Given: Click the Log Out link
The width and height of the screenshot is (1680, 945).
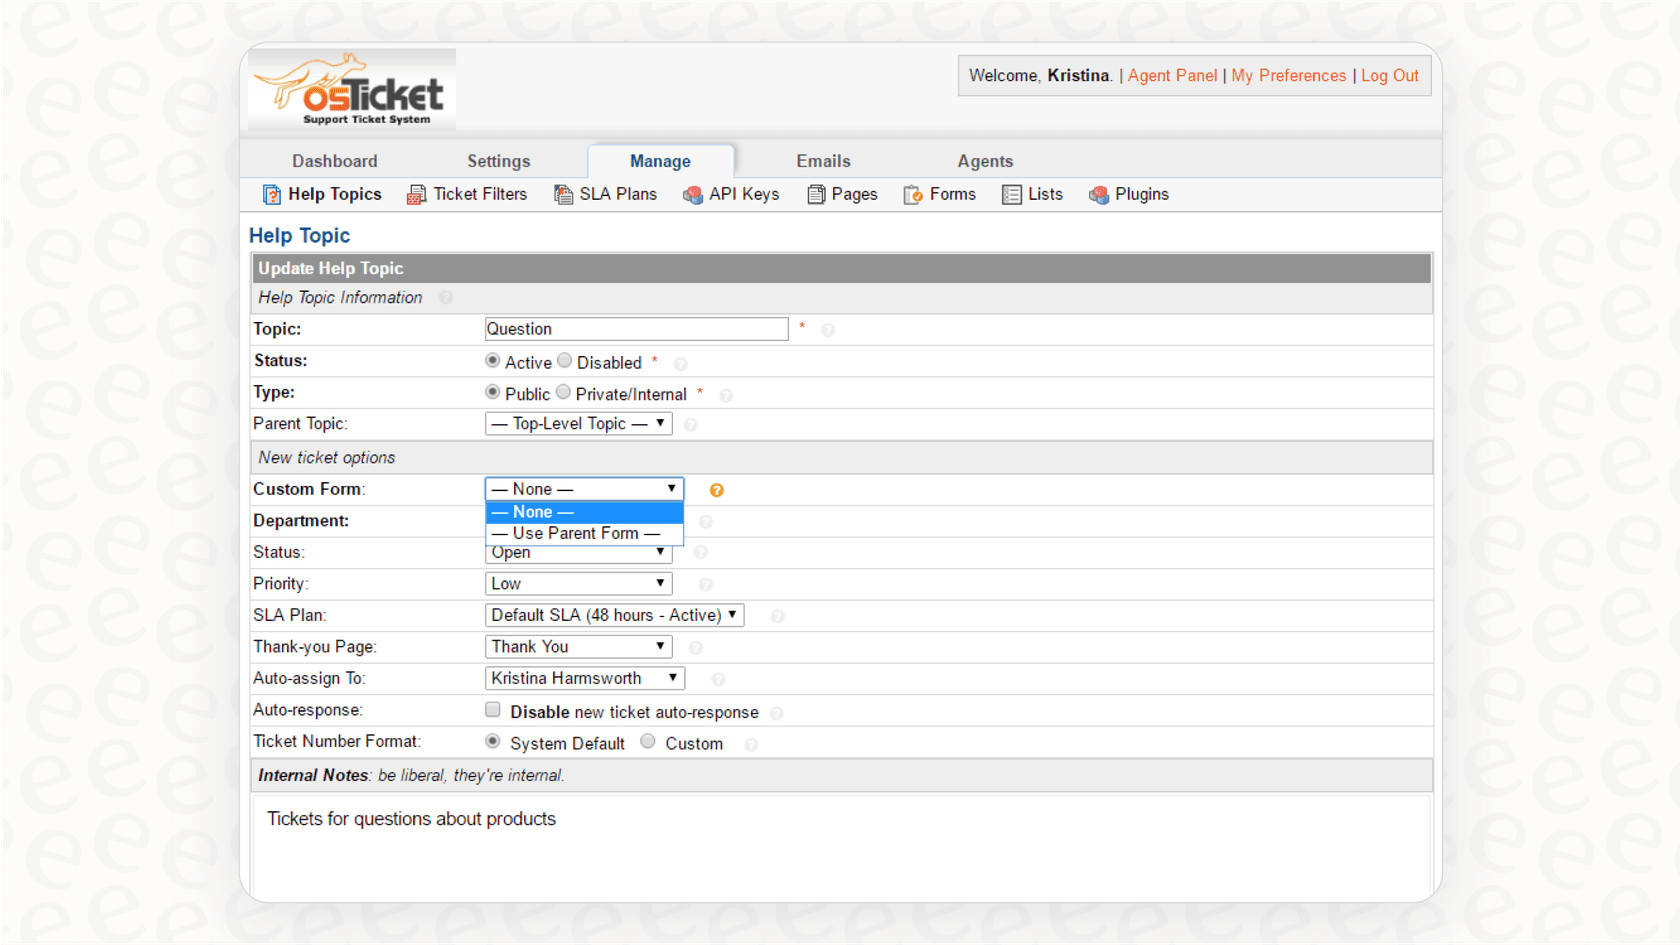Looking at the screenshot, I should pyautogui.click(x=1390, y=75).
